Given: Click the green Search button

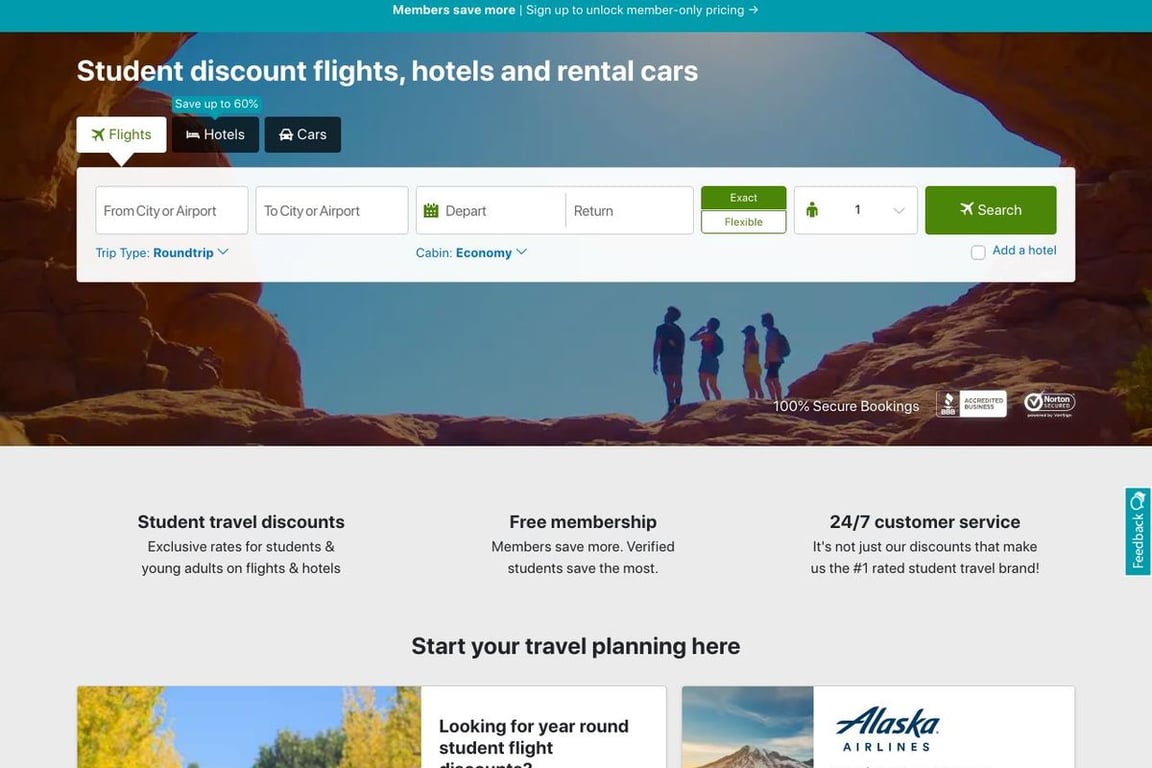Looking at the screenshot, I should point(990,210).
